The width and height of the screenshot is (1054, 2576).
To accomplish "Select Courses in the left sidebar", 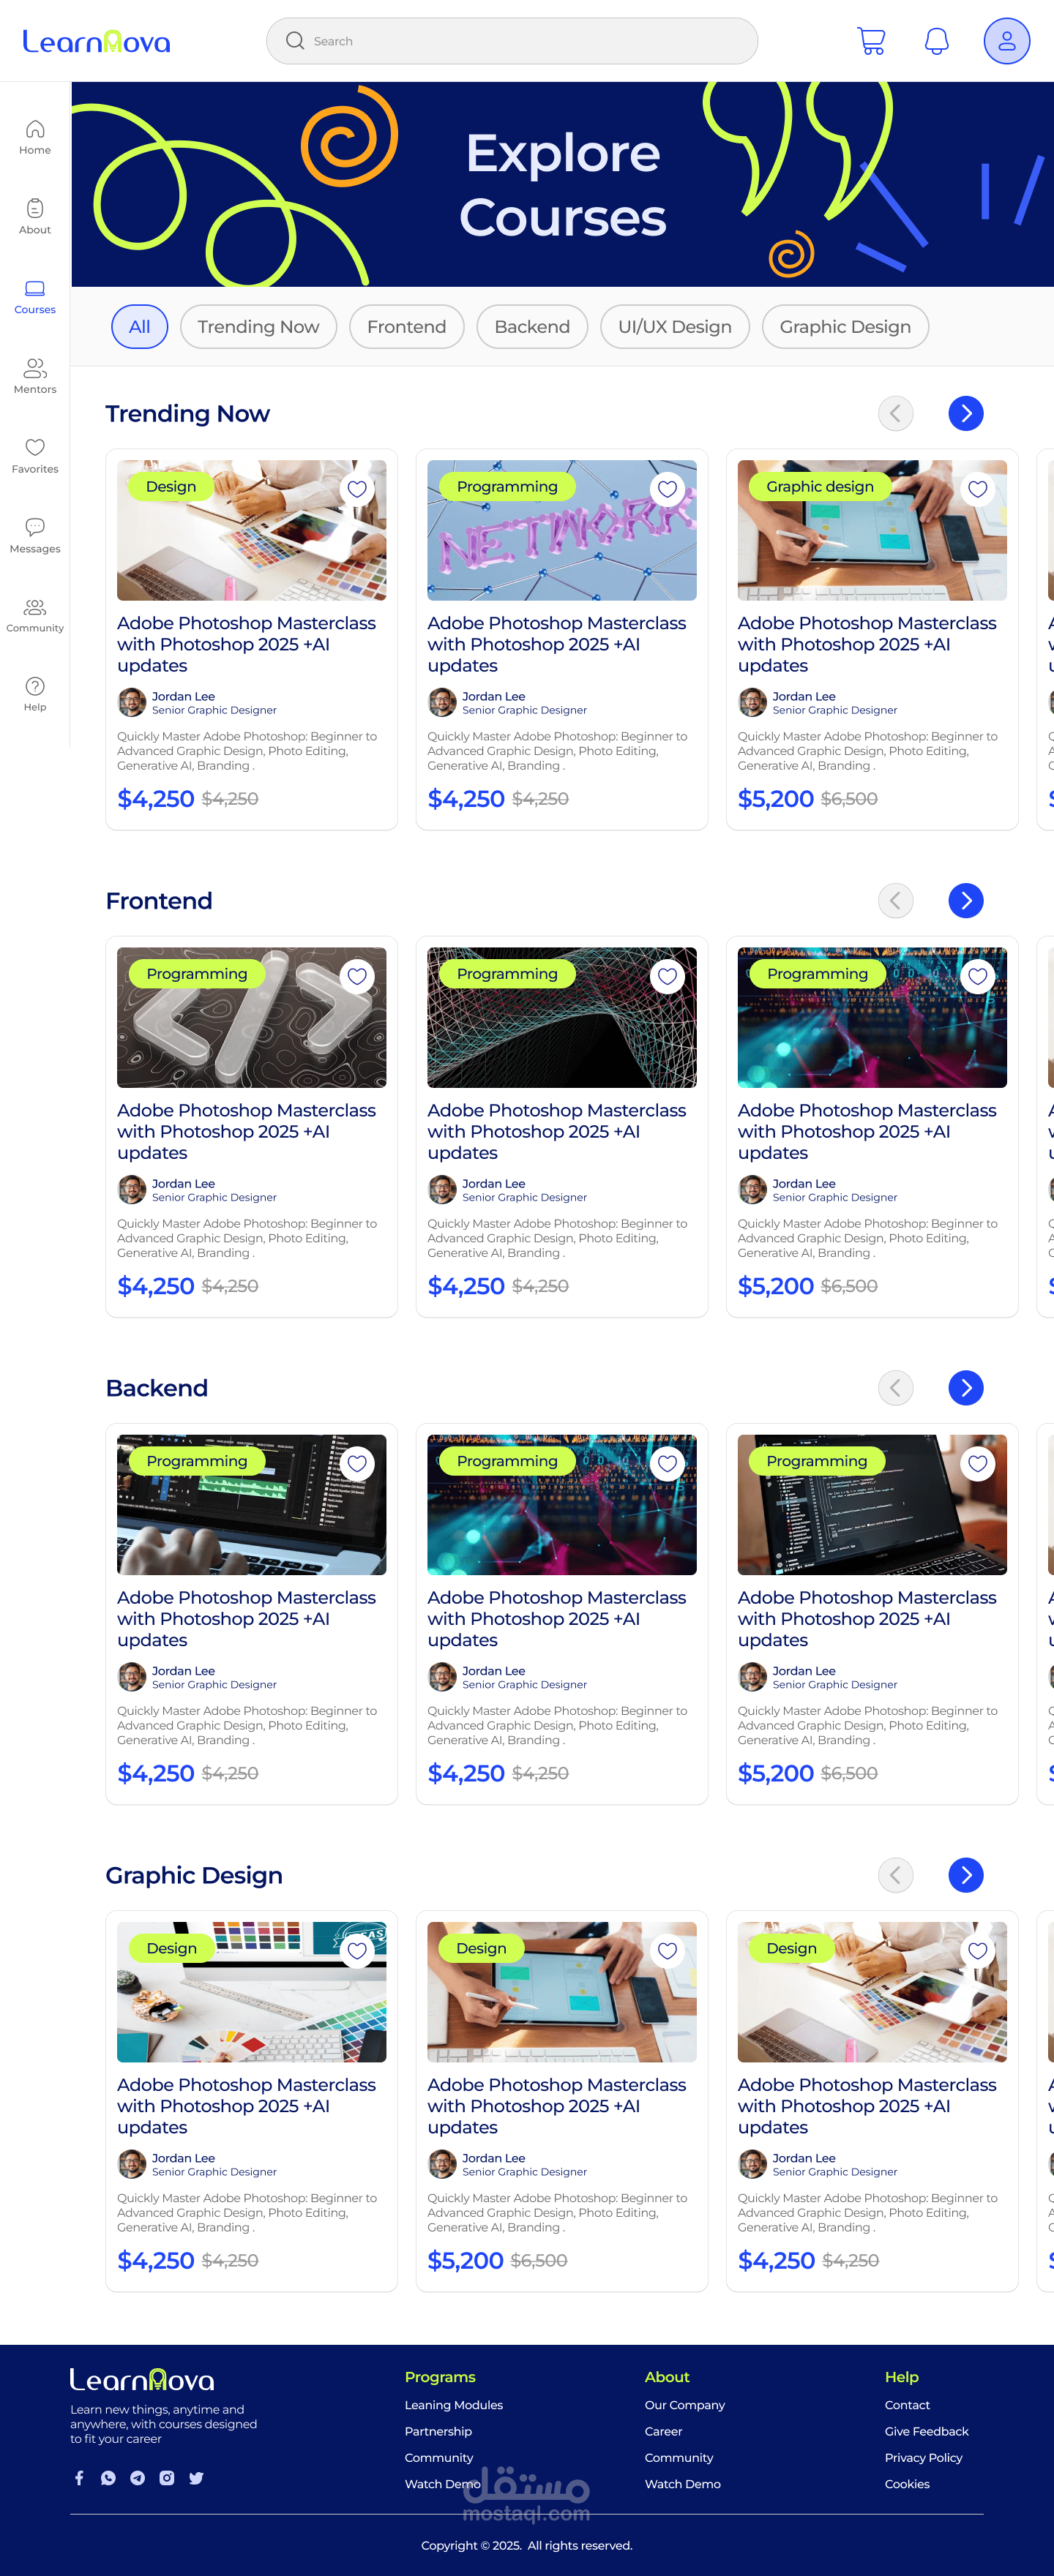I will click(35, 297).
